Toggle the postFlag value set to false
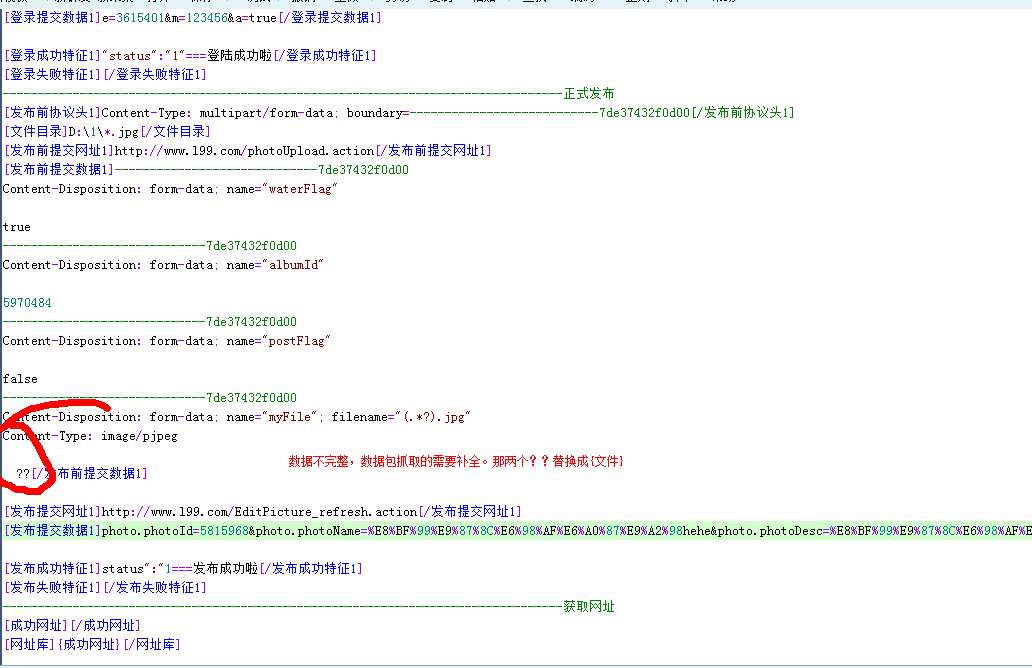The height and width of the screenshot is (668, 1032). pos(17,378)
